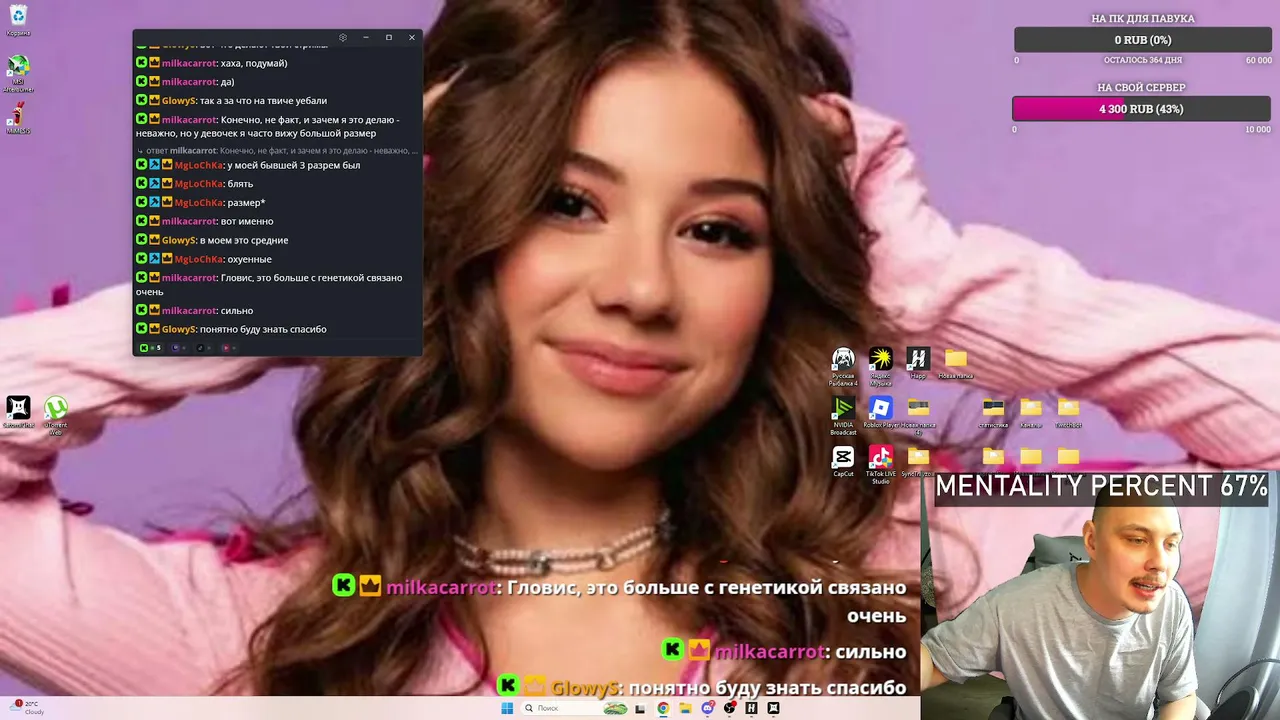1280x720 pixels.
Task: Open File Explorer from the taskbar
Action: [685, 708]
